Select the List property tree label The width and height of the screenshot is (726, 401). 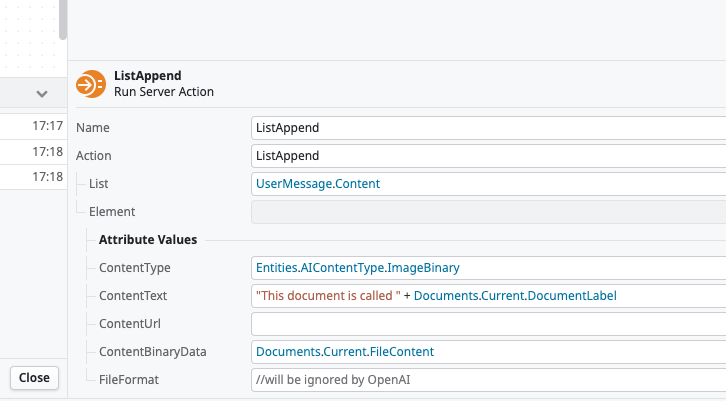[x=99, y=184]
